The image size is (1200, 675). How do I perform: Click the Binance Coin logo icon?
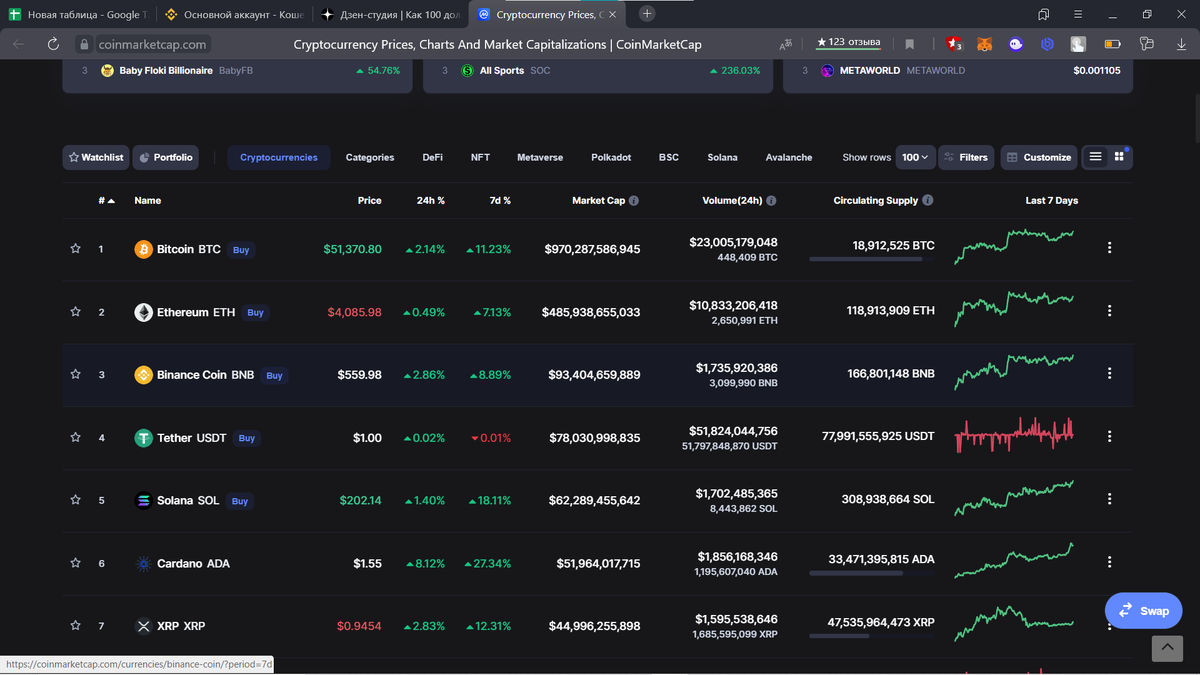(144, 375)
